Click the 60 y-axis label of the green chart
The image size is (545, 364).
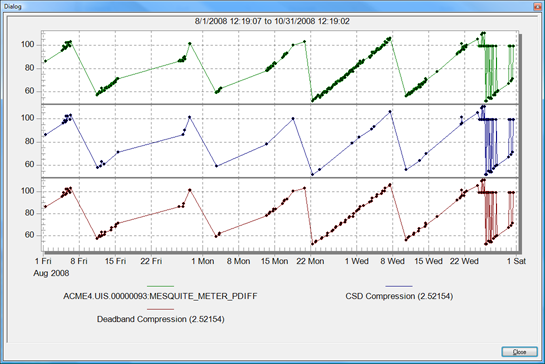pos(30,91)
